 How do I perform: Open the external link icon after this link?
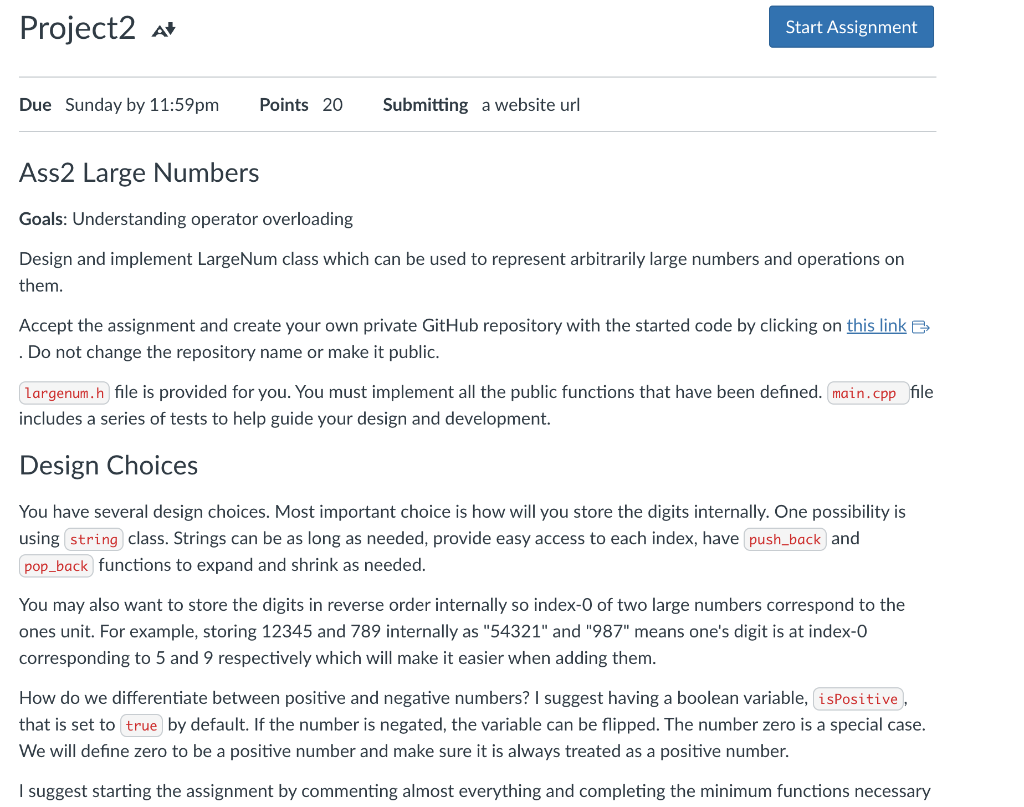coord(921,326)
